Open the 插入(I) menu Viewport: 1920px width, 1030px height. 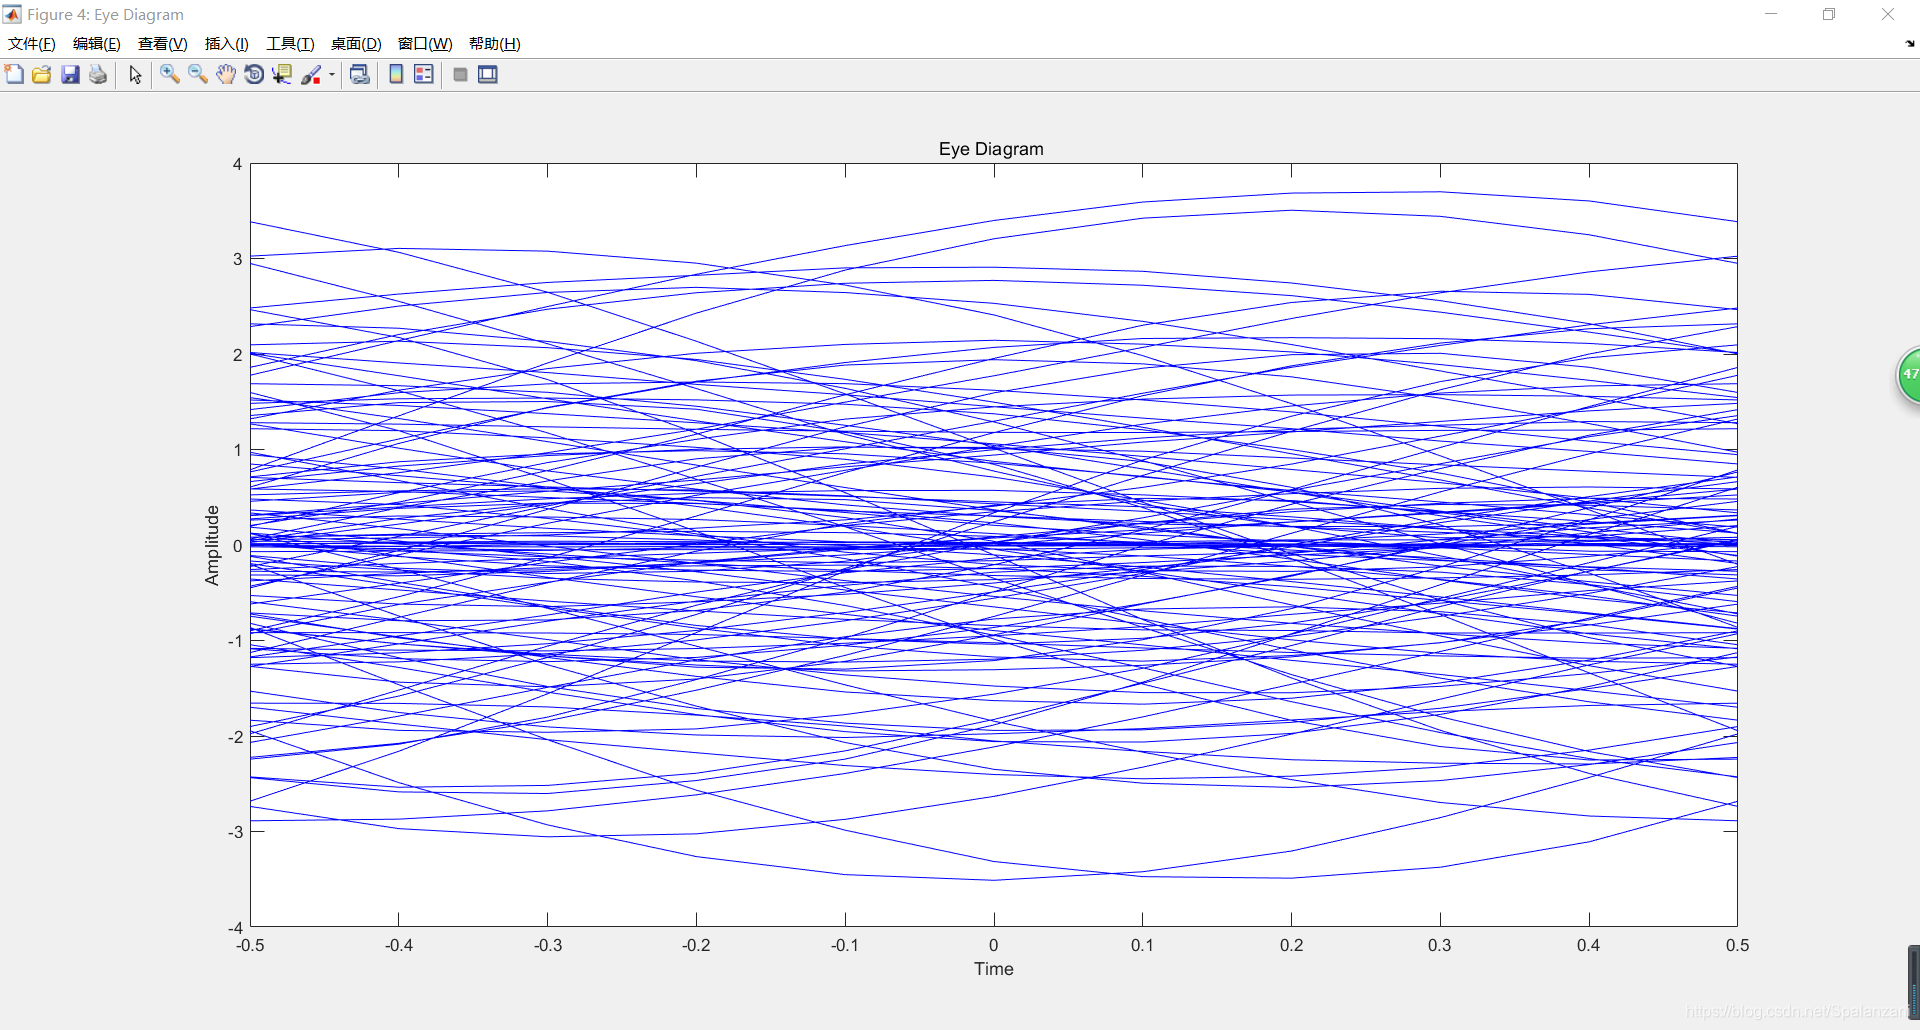(x=227, y=44)
